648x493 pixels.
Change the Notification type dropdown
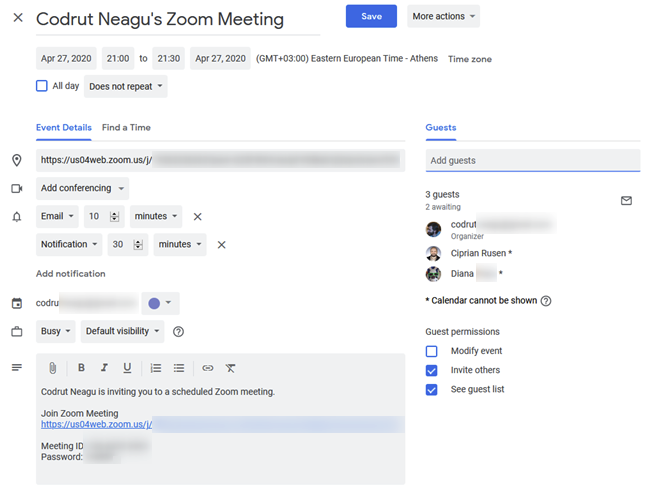[69, 245]
